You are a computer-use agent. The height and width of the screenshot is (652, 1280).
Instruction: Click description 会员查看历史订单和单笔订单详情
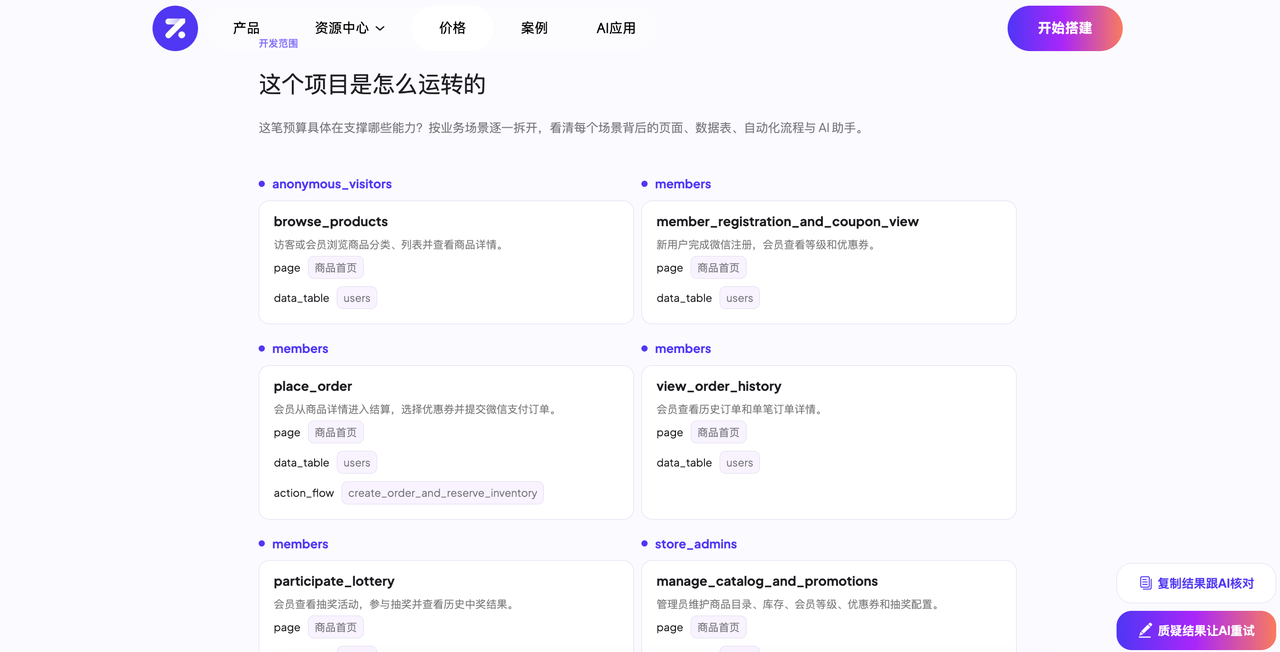(x=741, y=410)
